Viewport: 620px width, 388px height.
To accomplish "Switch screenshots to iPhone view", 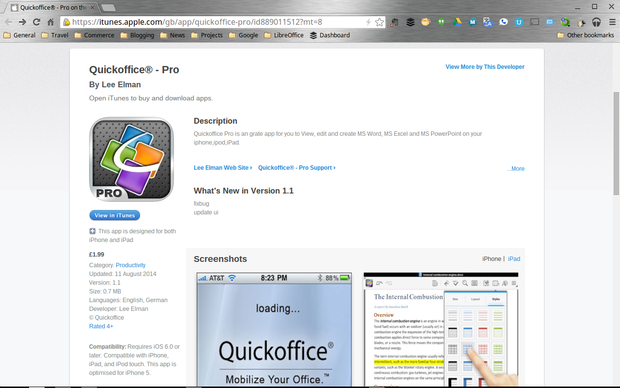I will 491,259.
